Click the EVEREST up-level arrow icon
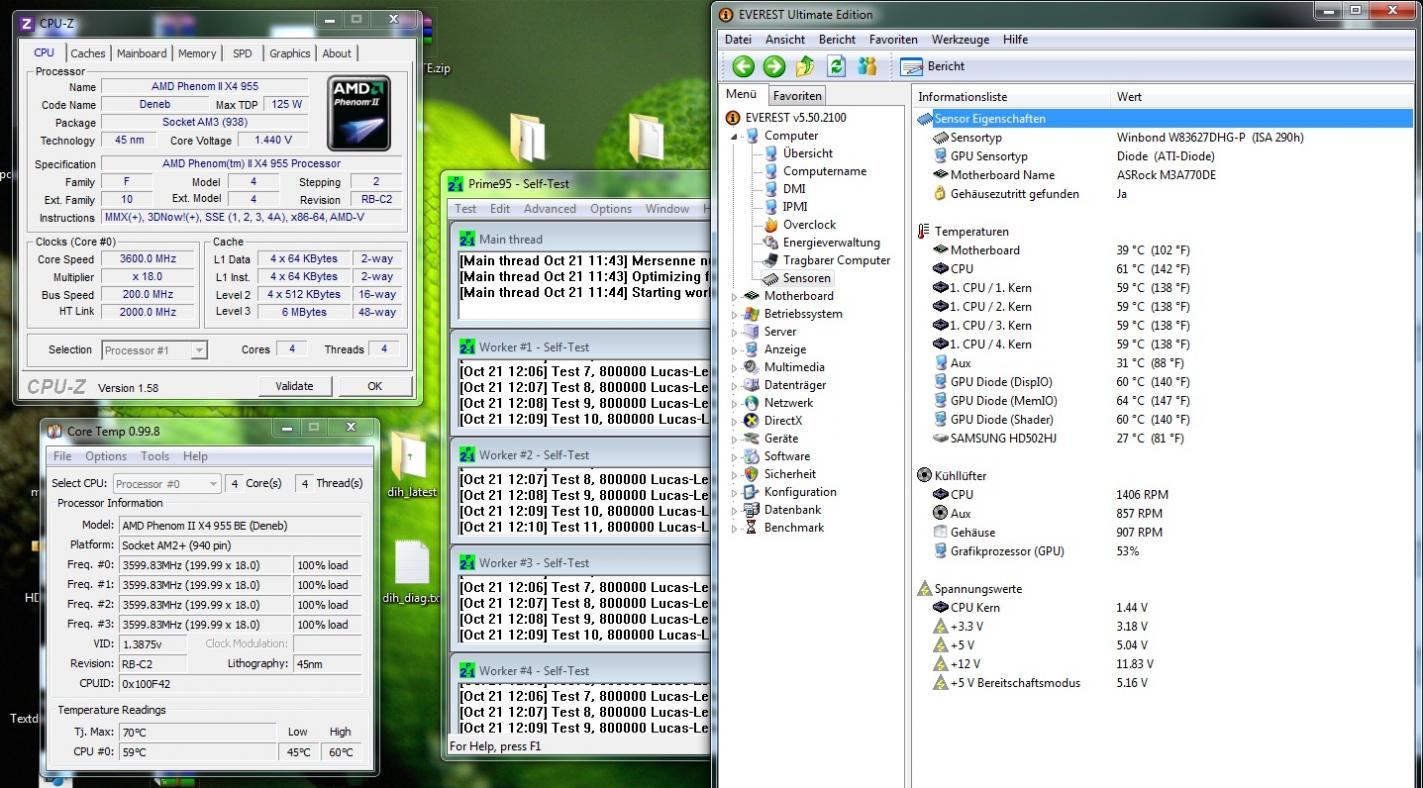The image size is (1423, 788). (805, 66)
